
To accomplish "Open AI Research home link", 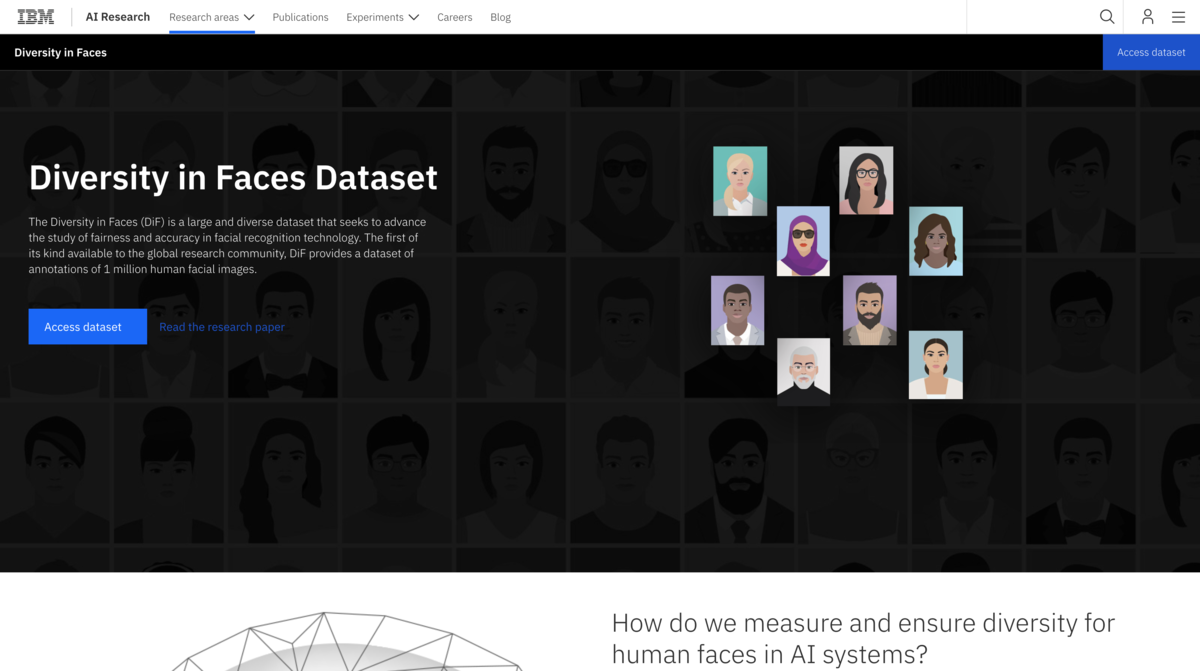I will (118, 17).
